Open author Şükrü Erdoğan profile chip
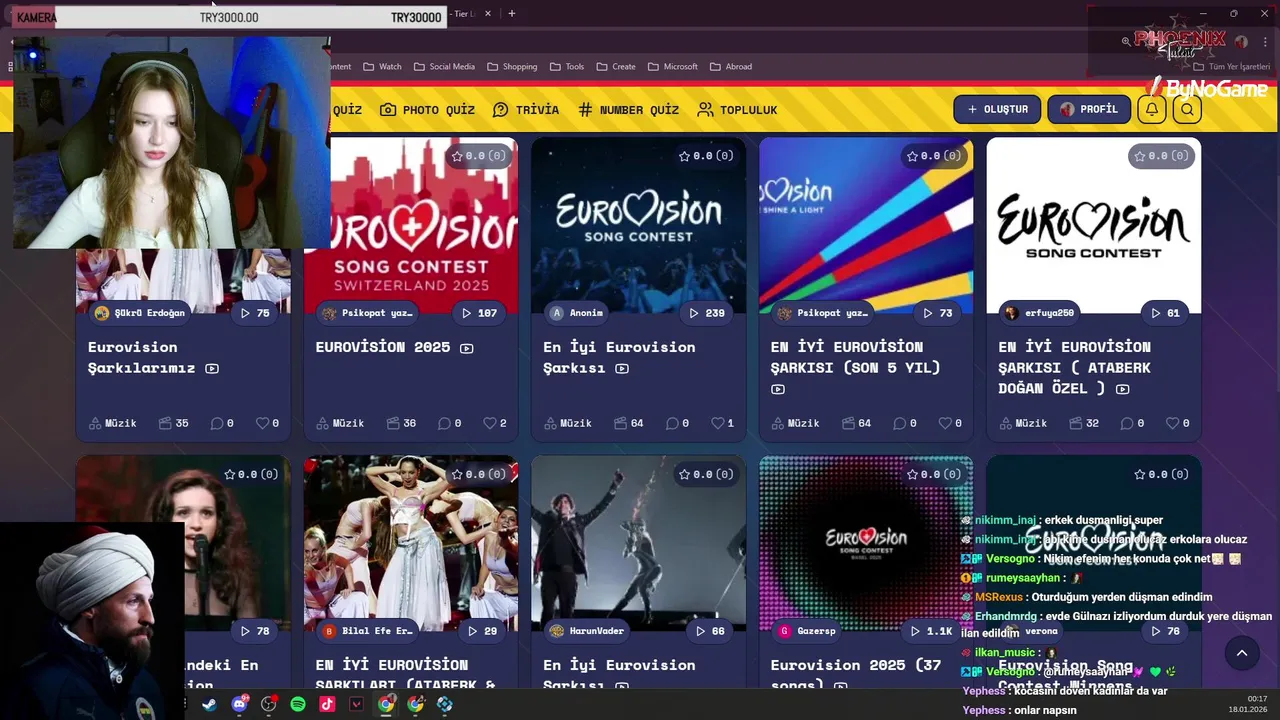1280x720 pixels. pos(140,313)
